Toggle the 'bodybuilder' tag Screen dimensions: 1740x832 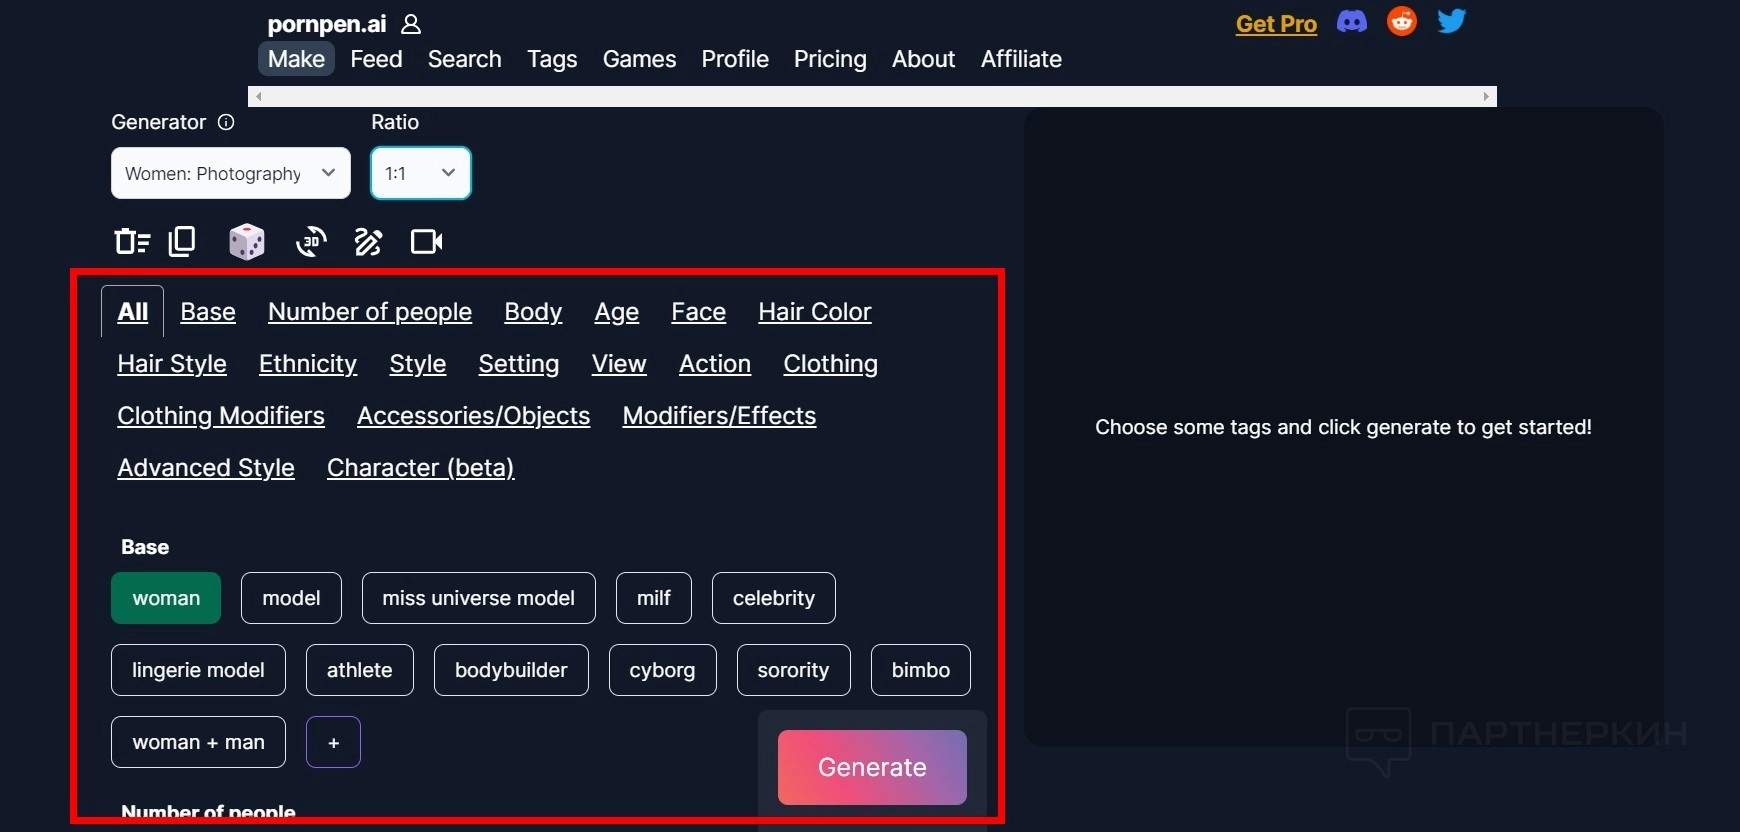pos(511,670)
